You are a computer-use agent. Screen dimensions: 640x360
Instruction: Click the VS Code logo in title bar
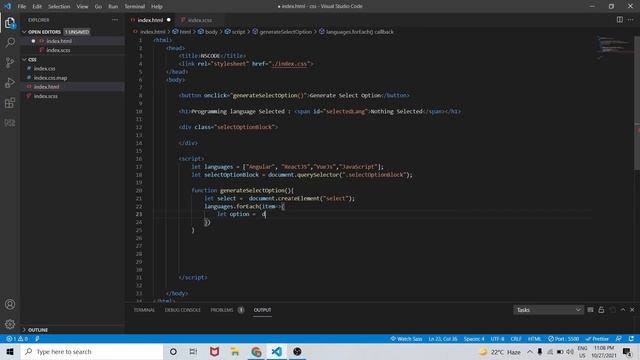point(7,6)
